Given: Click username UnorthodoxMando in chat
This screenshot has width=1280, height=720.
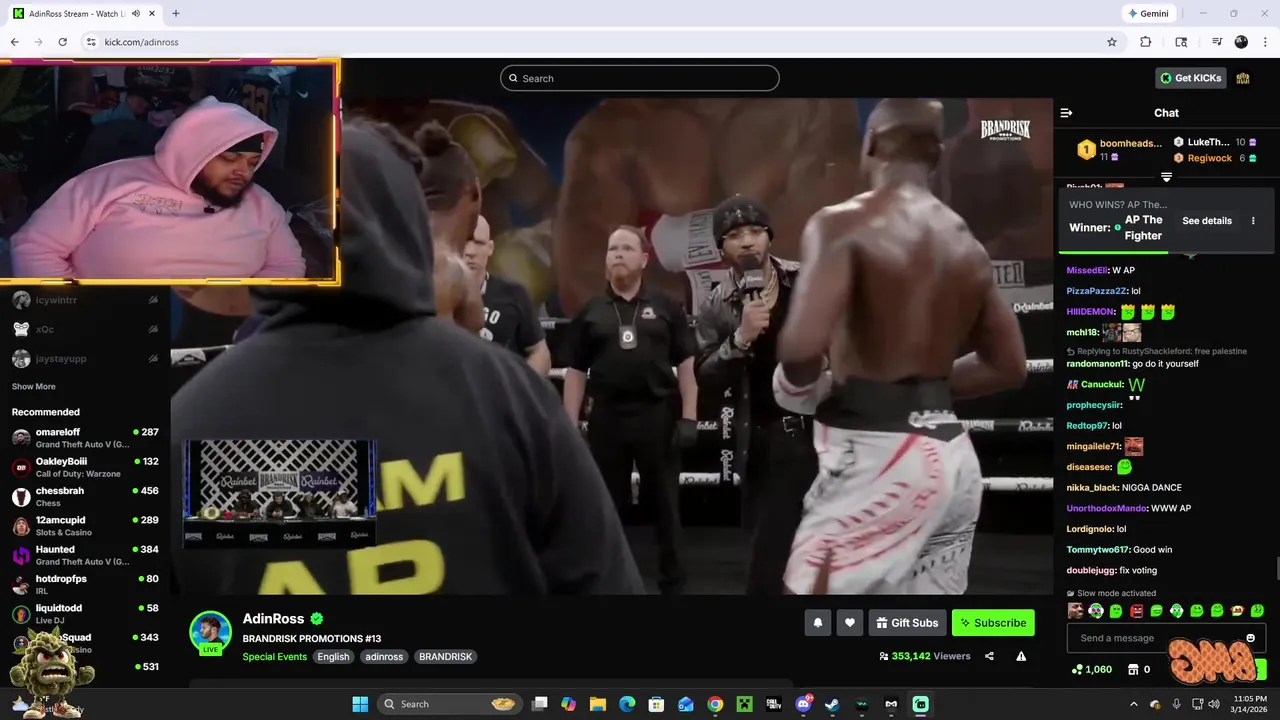Looking at the screenshot, I should [x=1106, y=508].
